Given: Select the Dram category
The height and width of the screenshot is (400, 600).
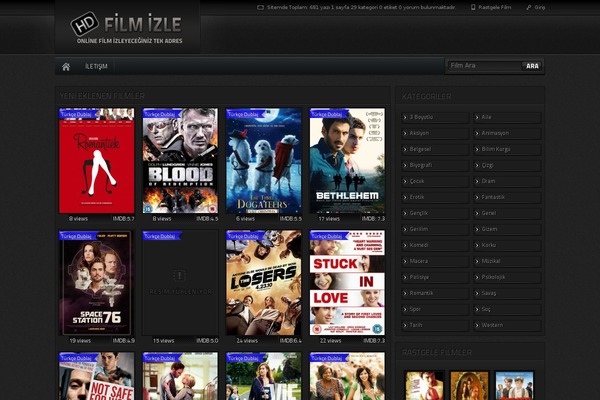Looking at the screenshot, I should tap(507, 181).
